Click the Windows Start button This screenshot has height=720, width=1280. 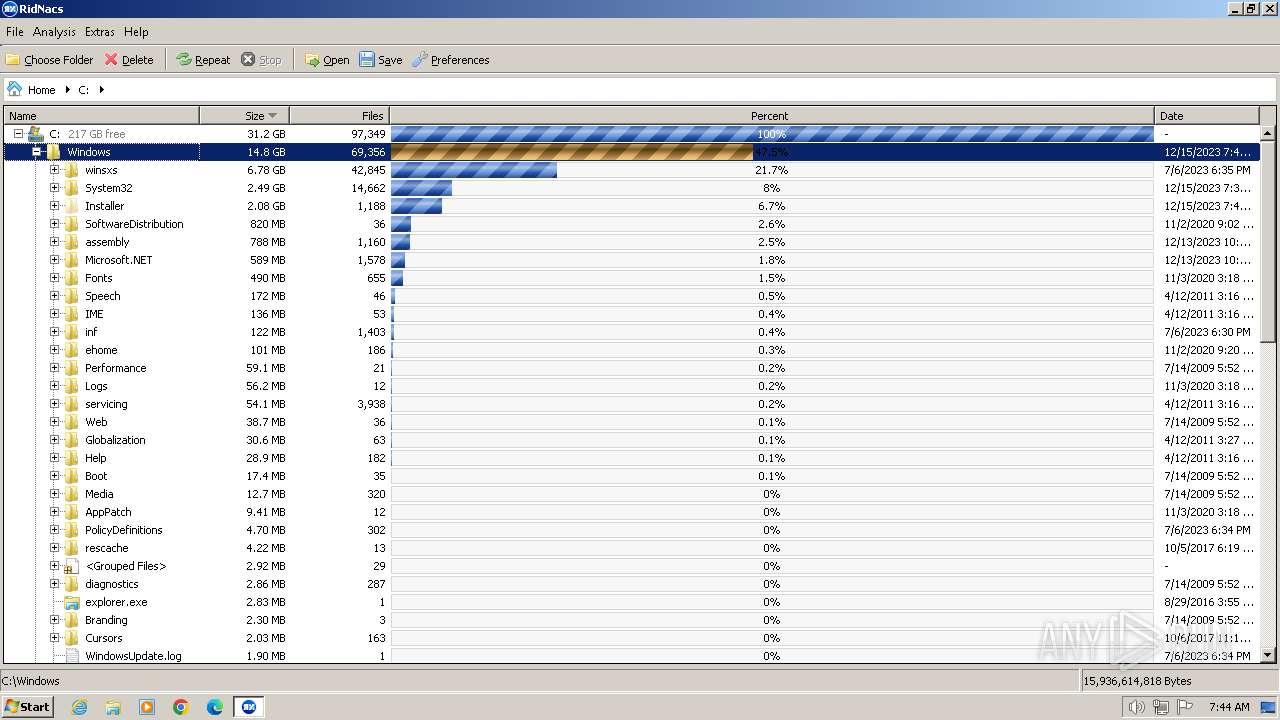pos(28,707)
